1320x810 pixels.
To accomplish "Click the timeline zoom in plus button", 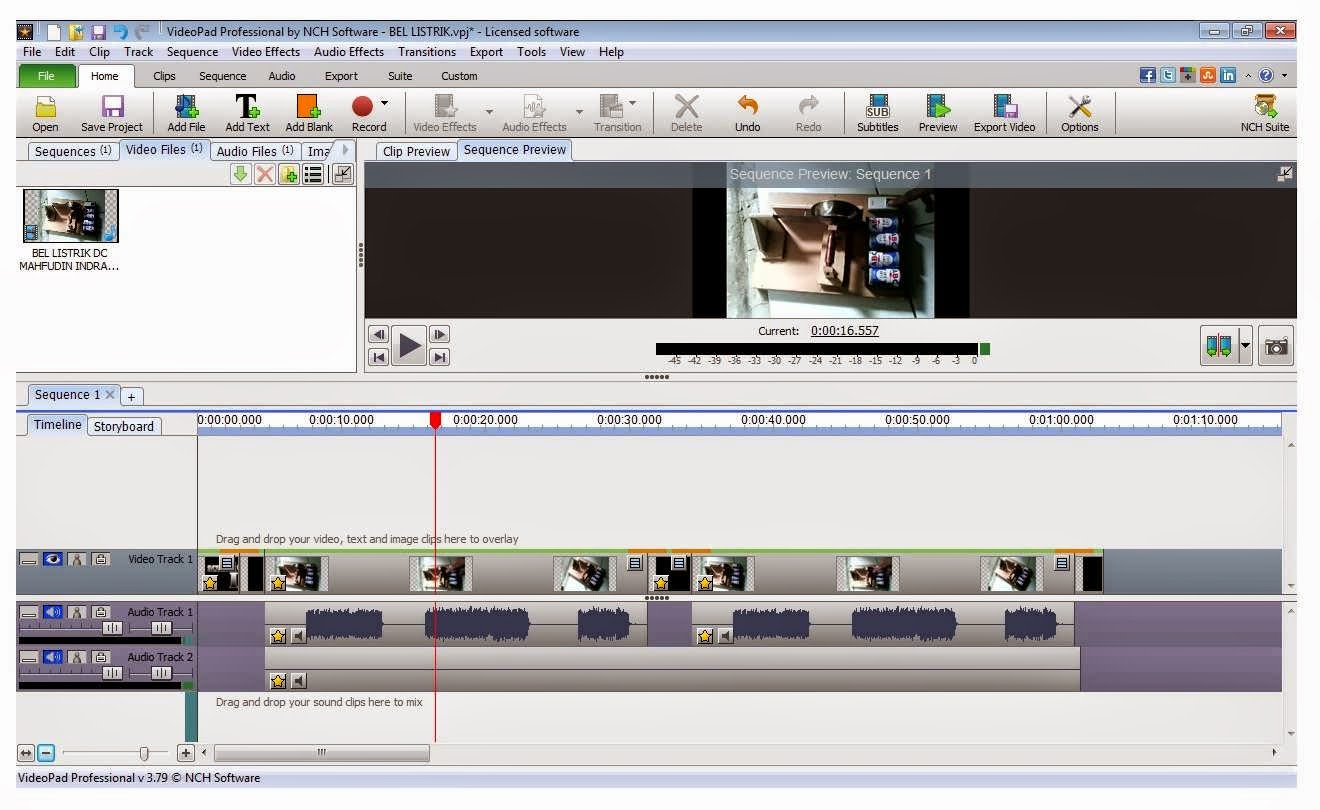I will click(186, 753).
